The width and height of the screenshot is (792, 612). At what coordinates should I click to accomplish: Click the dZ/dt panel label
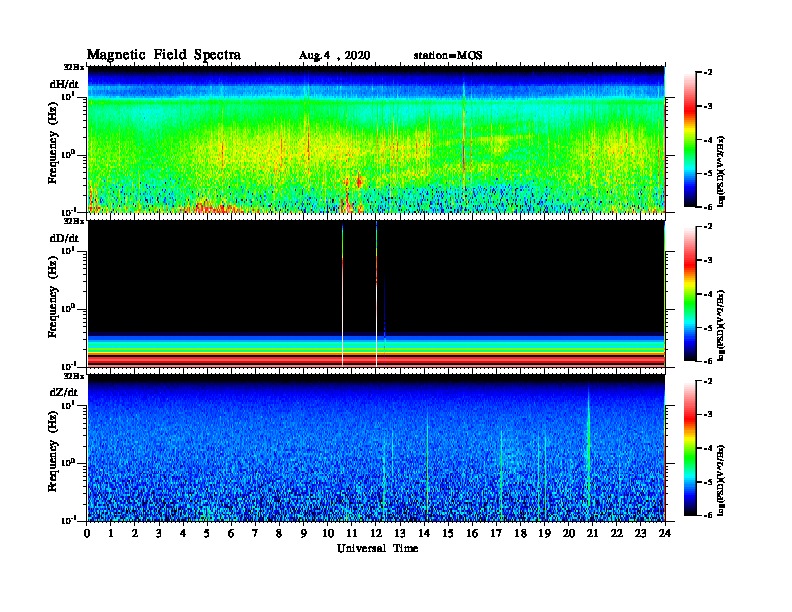click(64, 392)
